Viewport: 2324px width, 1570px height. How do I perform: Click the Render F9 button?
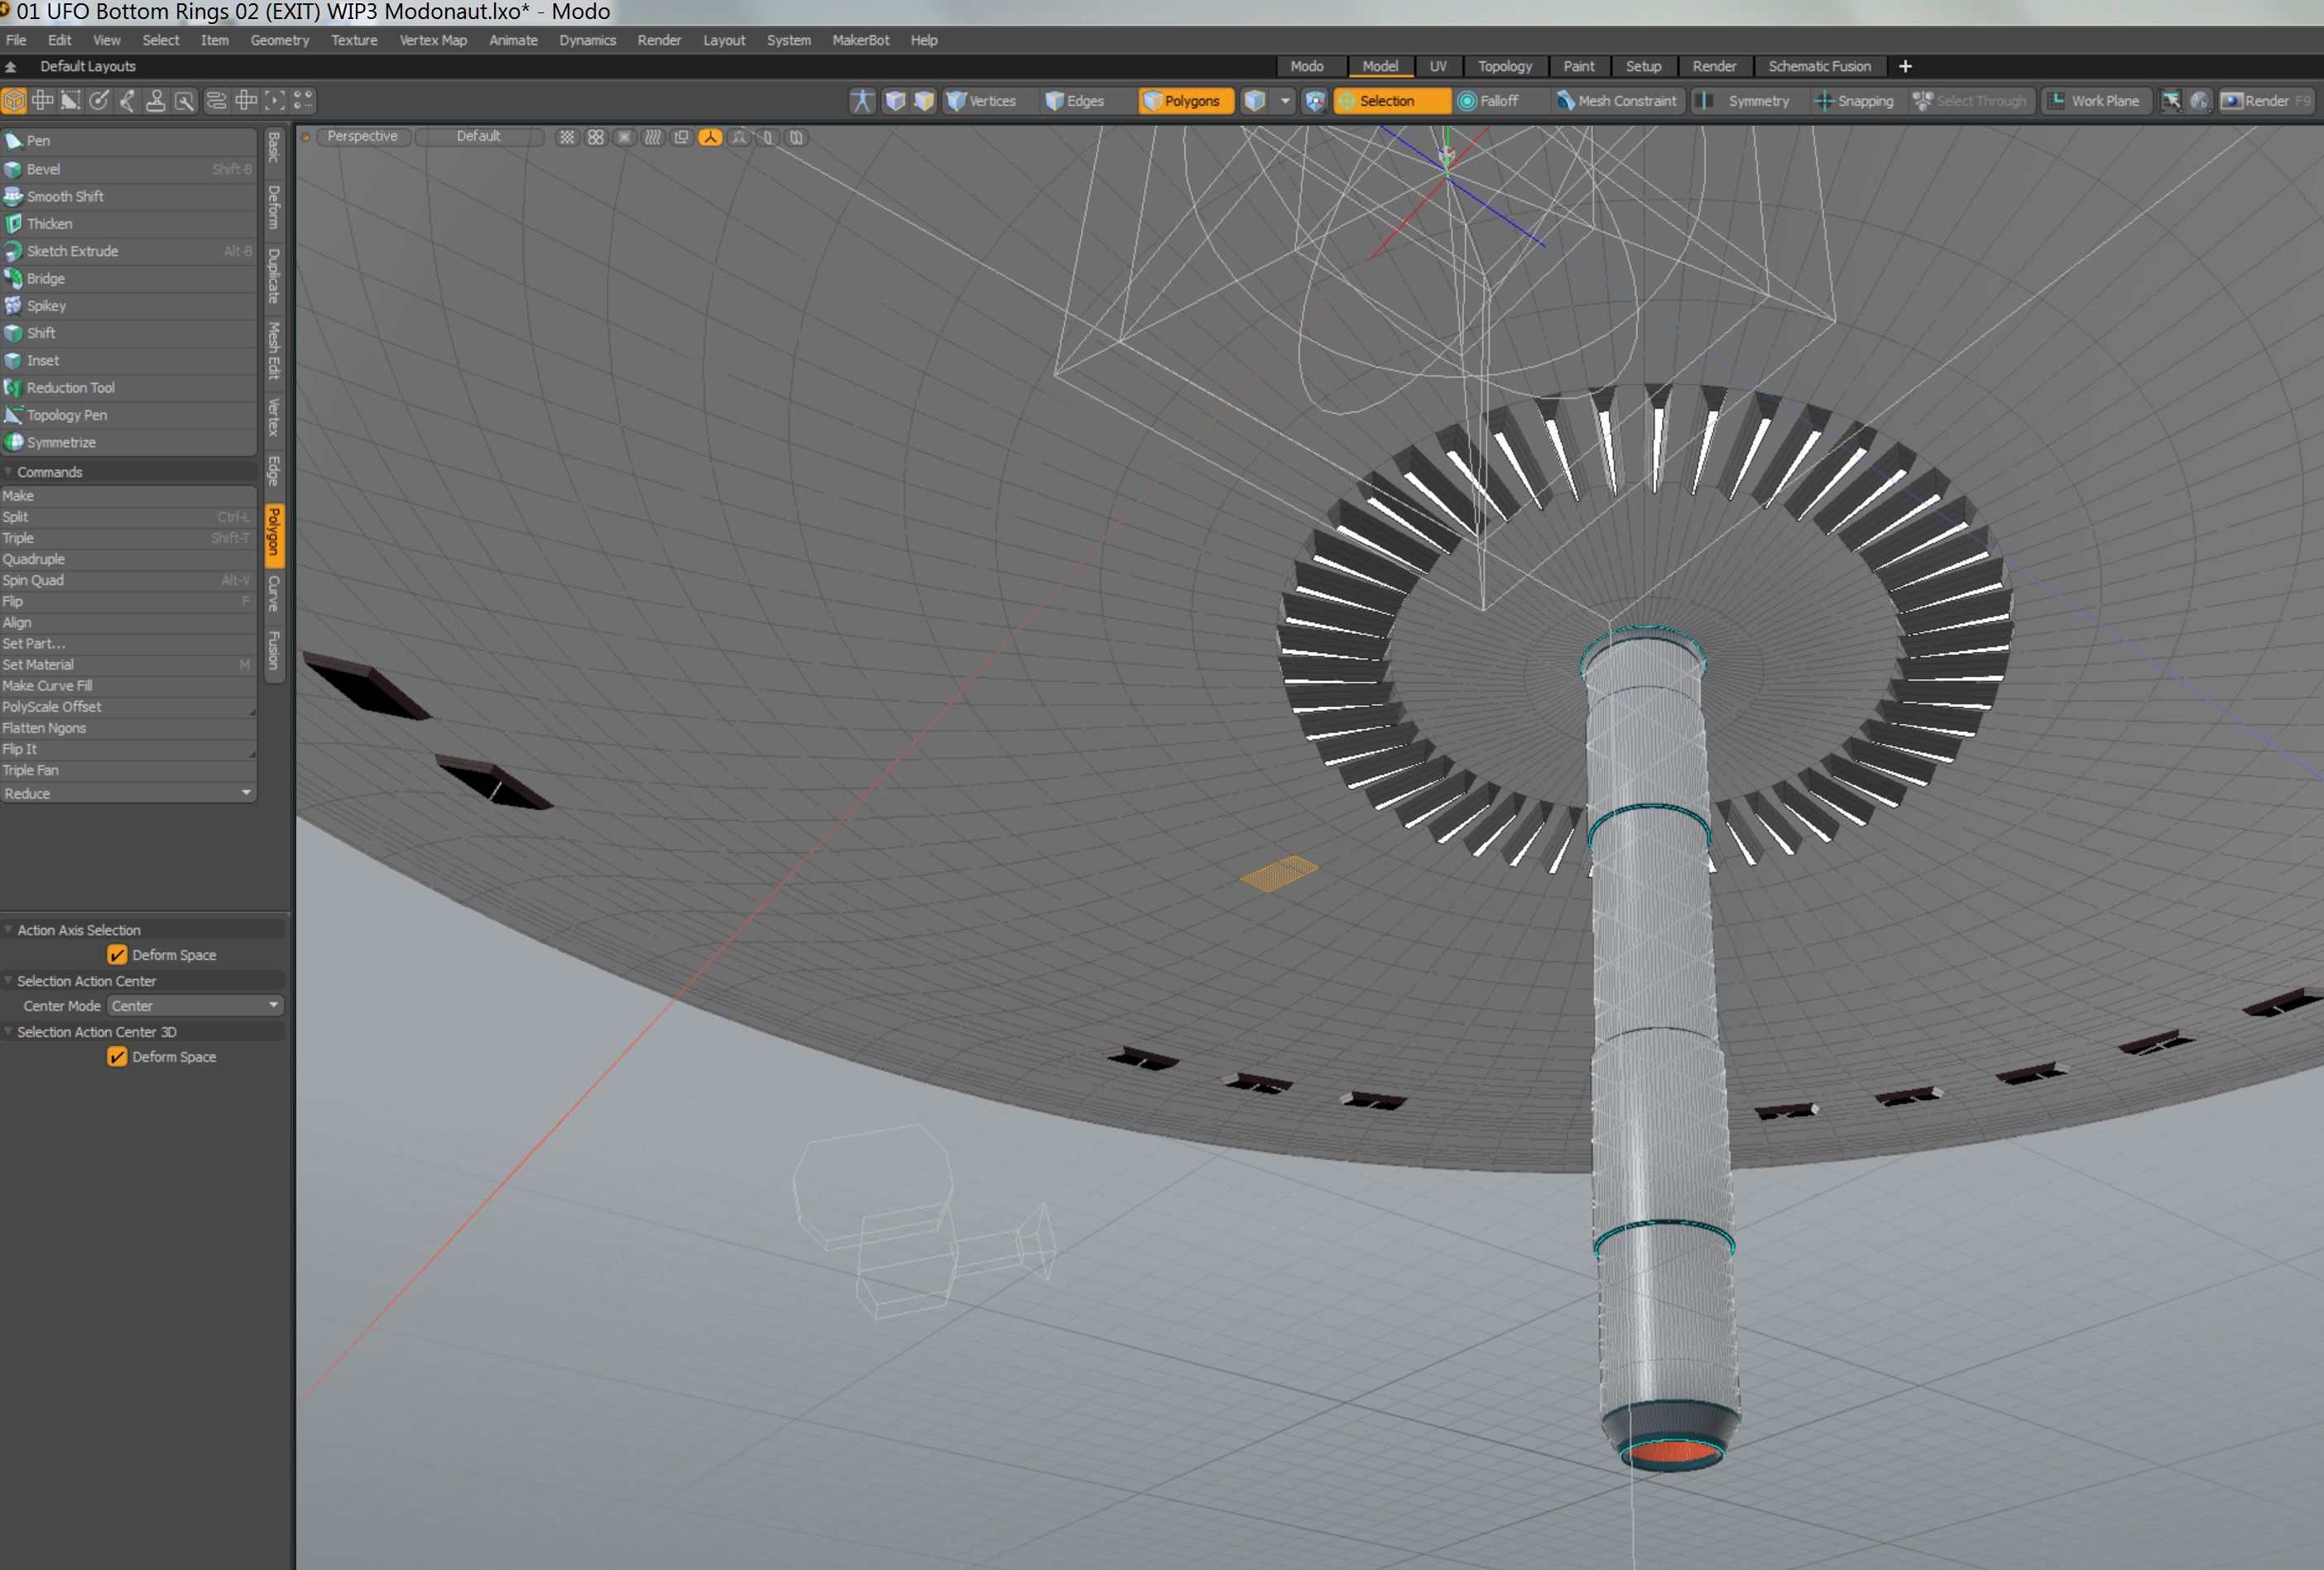pos(2266,101)
